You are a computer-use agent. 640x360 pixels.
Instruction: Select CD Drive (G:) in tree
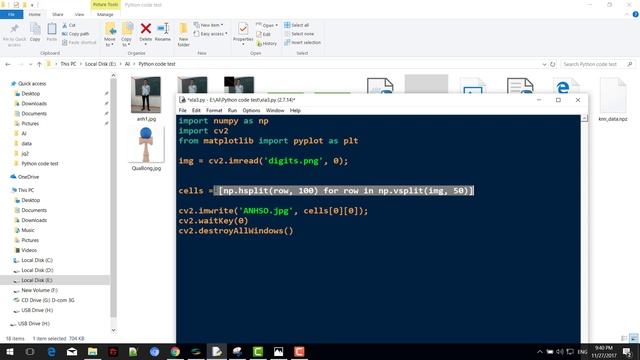point(48,300)
